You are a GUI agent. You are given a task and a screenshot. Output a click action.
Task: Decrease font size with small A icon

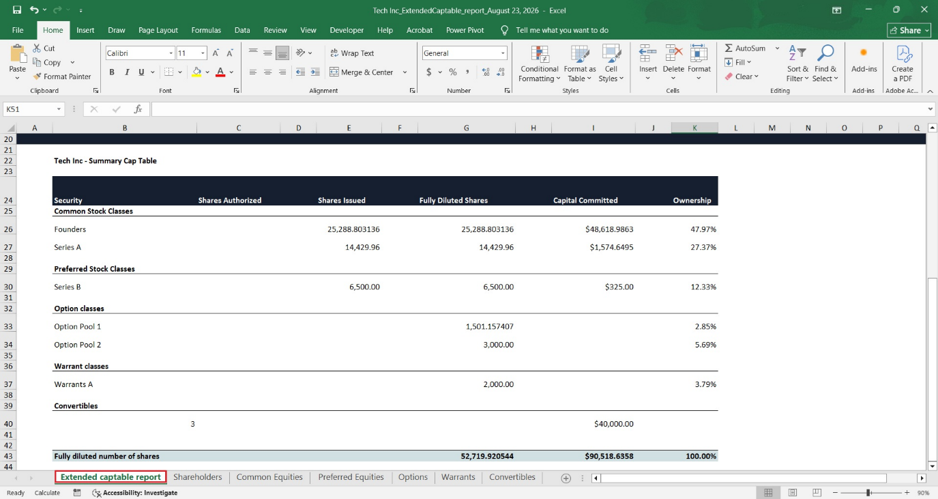click(229, 53)
